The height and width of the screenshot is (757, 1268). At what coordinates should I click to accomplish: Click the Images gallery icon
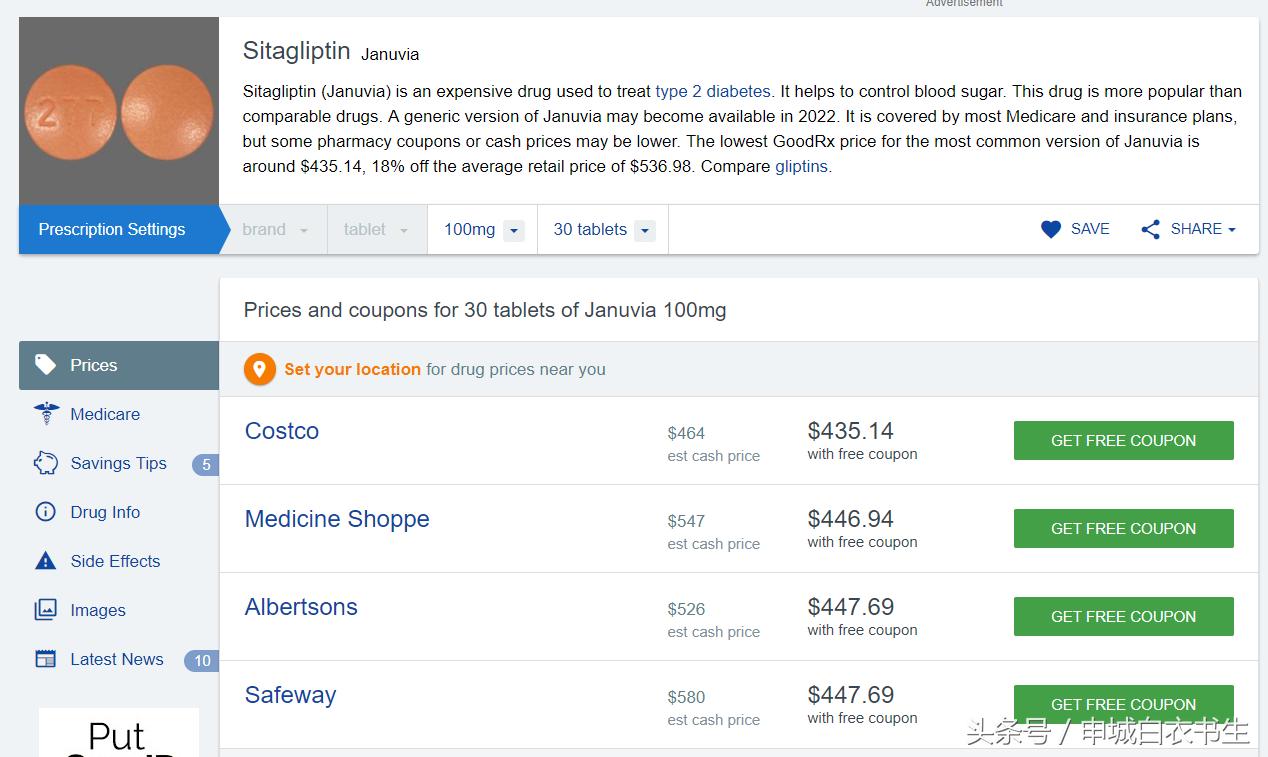(46, 610)
